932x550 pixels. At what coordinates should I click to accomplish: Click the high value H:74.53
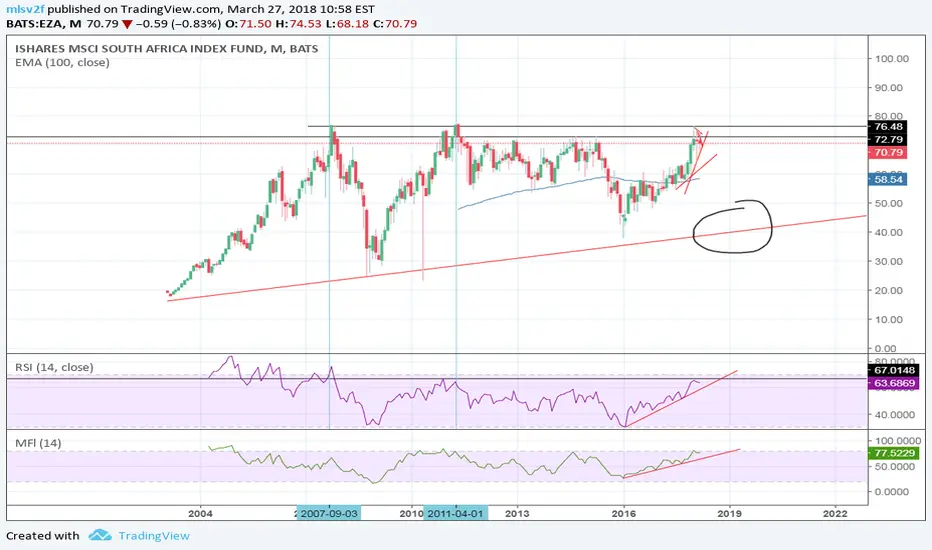click(x=300, y=24)
